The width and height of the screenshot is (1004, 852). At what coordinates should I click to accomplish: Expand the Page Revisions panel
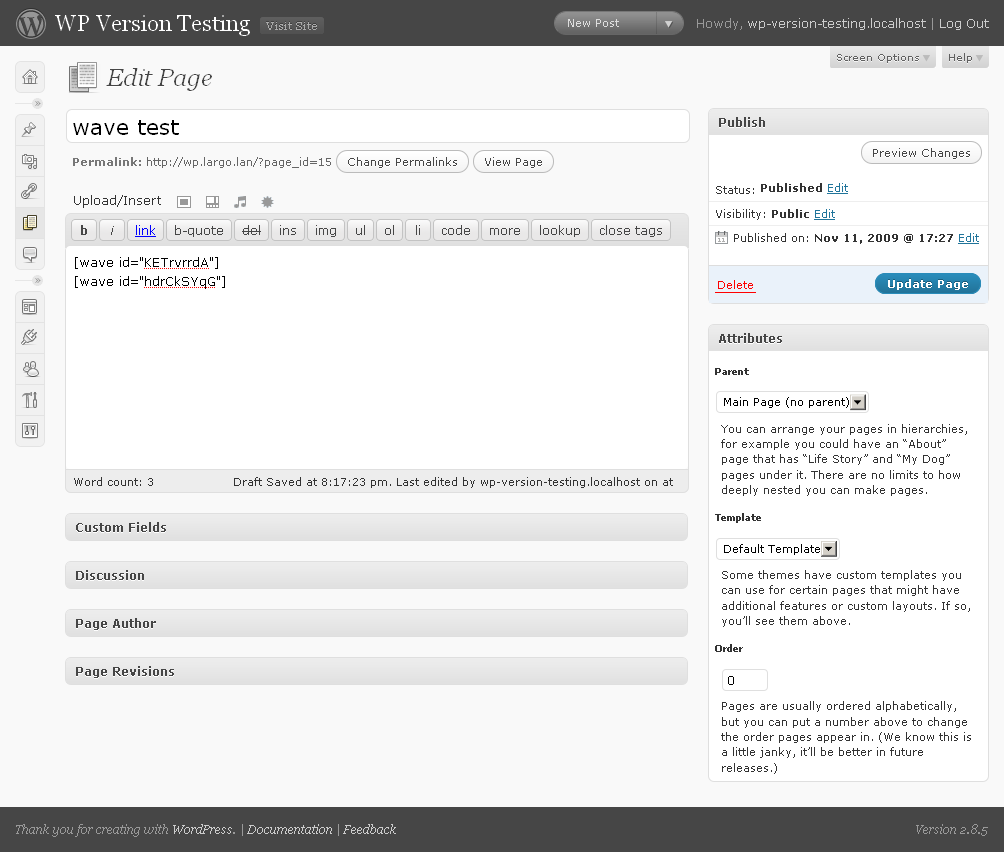point(376,671)
